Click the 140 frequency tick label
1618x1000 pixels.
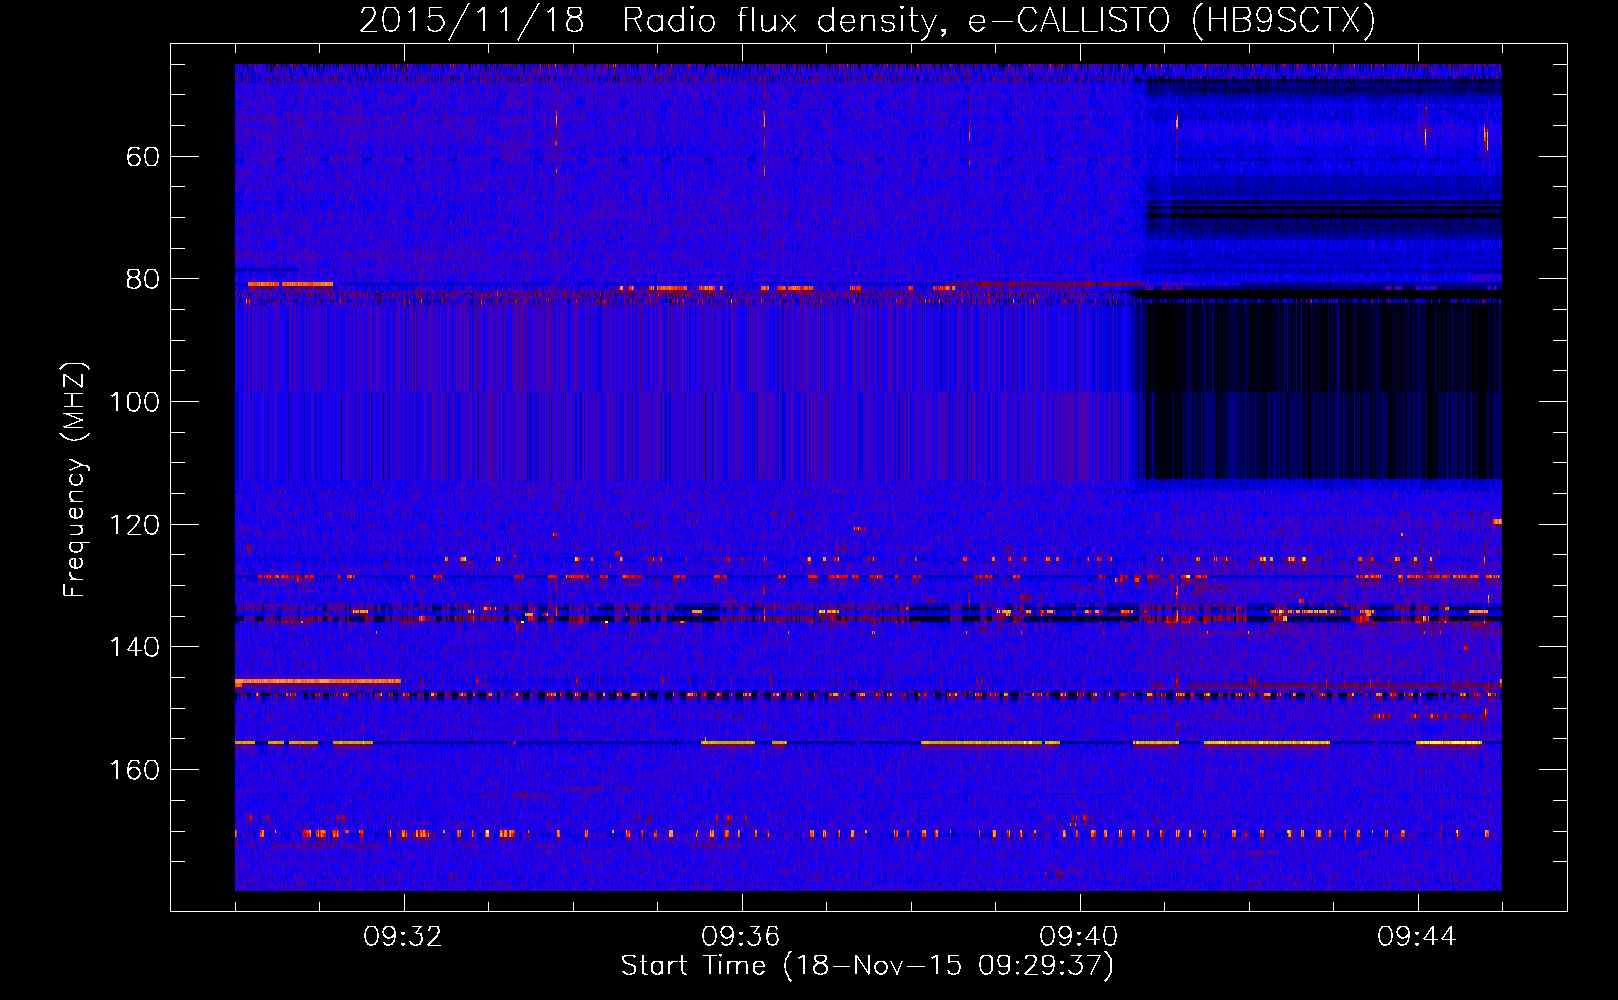(x=135, y=647)
